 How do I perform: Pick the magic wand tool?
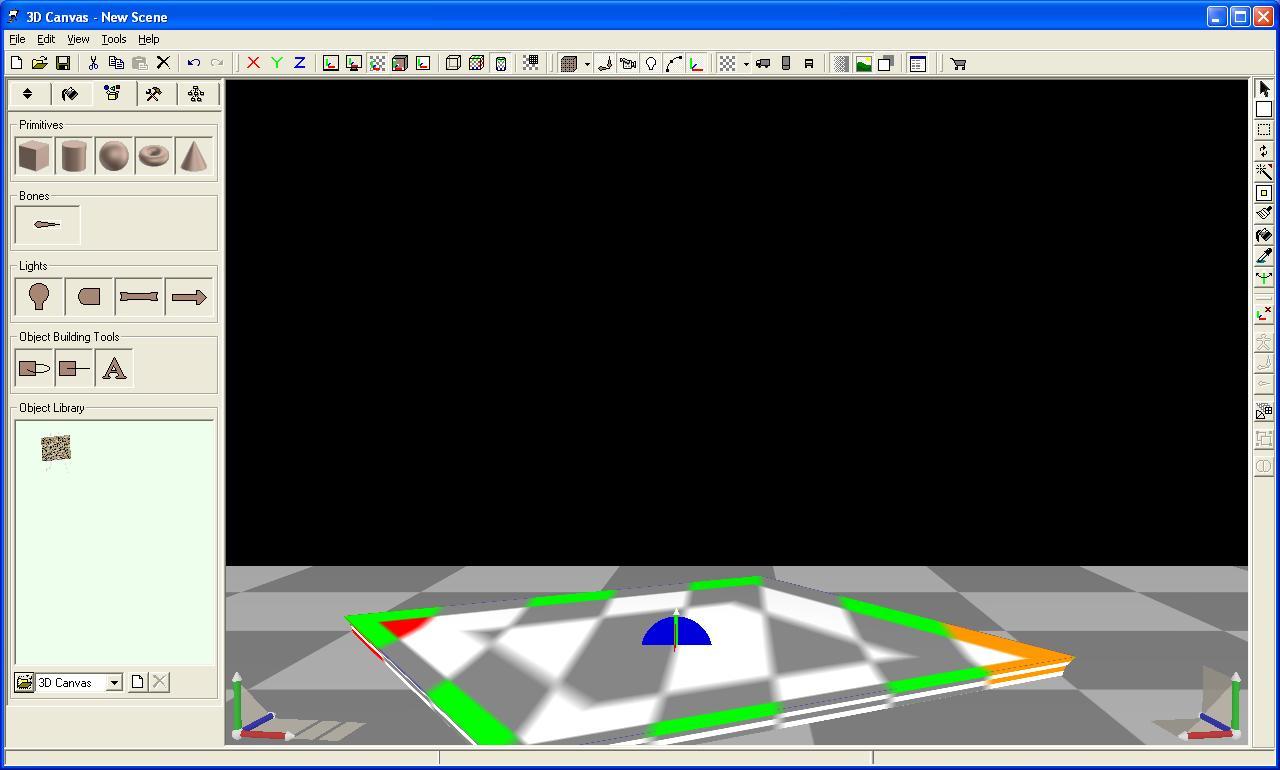coord(1264,172)
